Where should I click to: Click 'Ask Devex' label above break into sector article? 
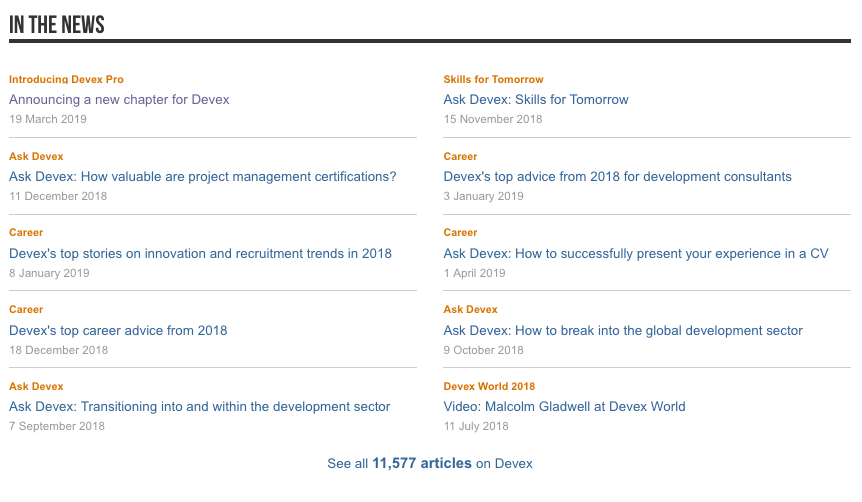tap(470, 309)
